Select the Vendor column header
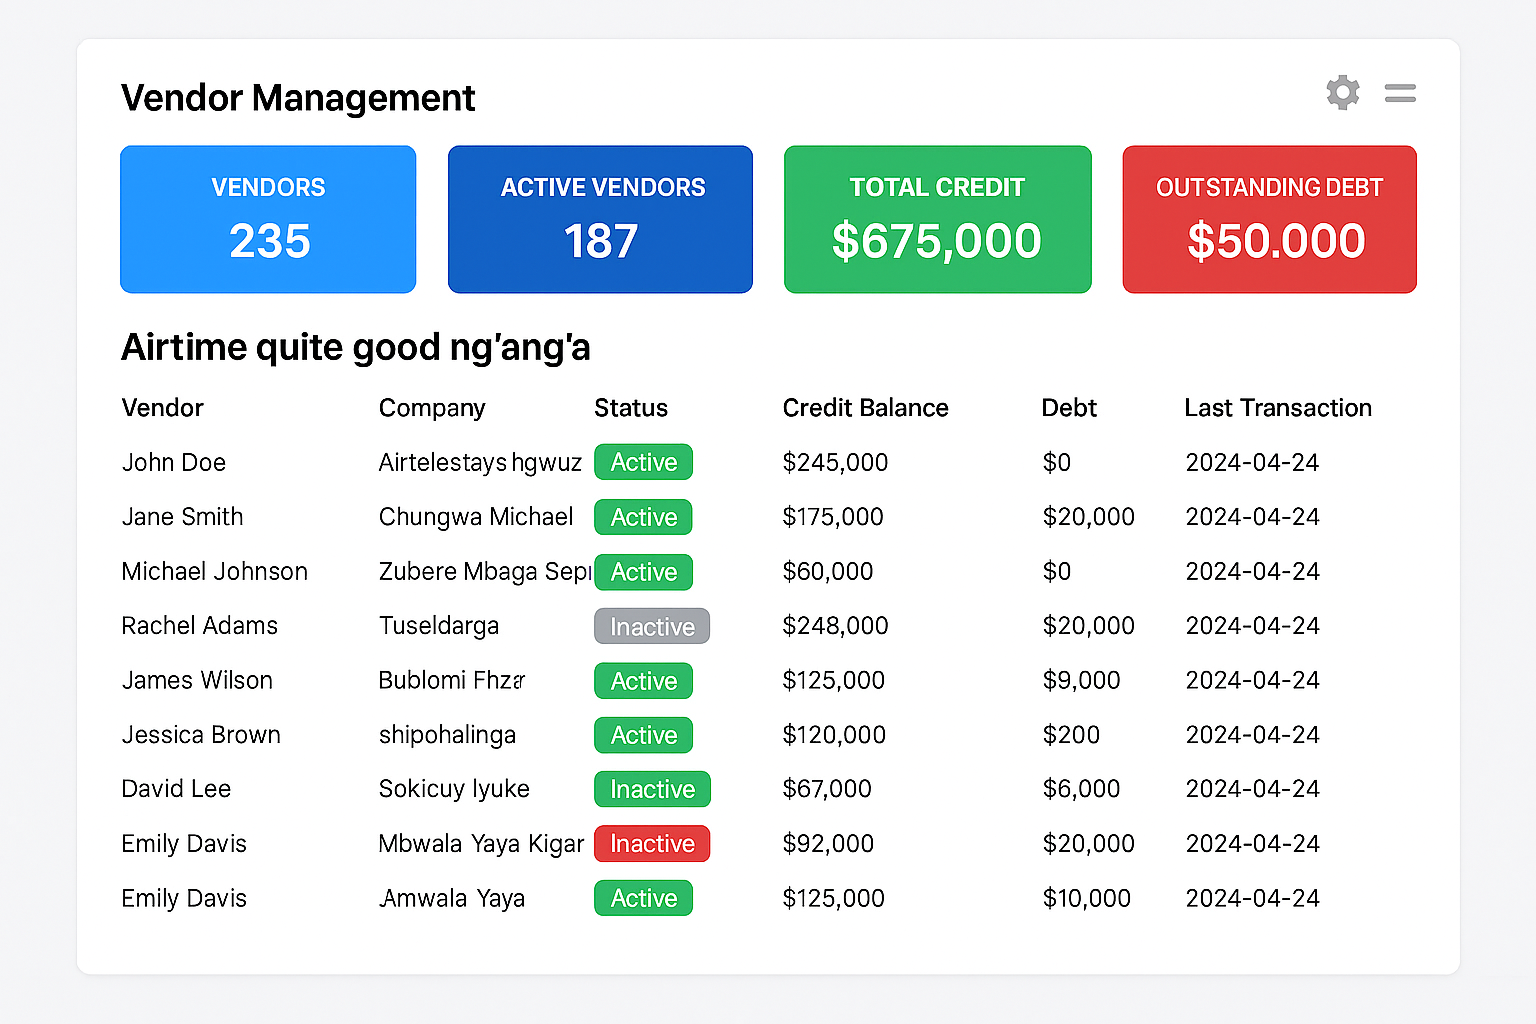Viewport: 1536px width, 1024px height. [x=162, y=408]
